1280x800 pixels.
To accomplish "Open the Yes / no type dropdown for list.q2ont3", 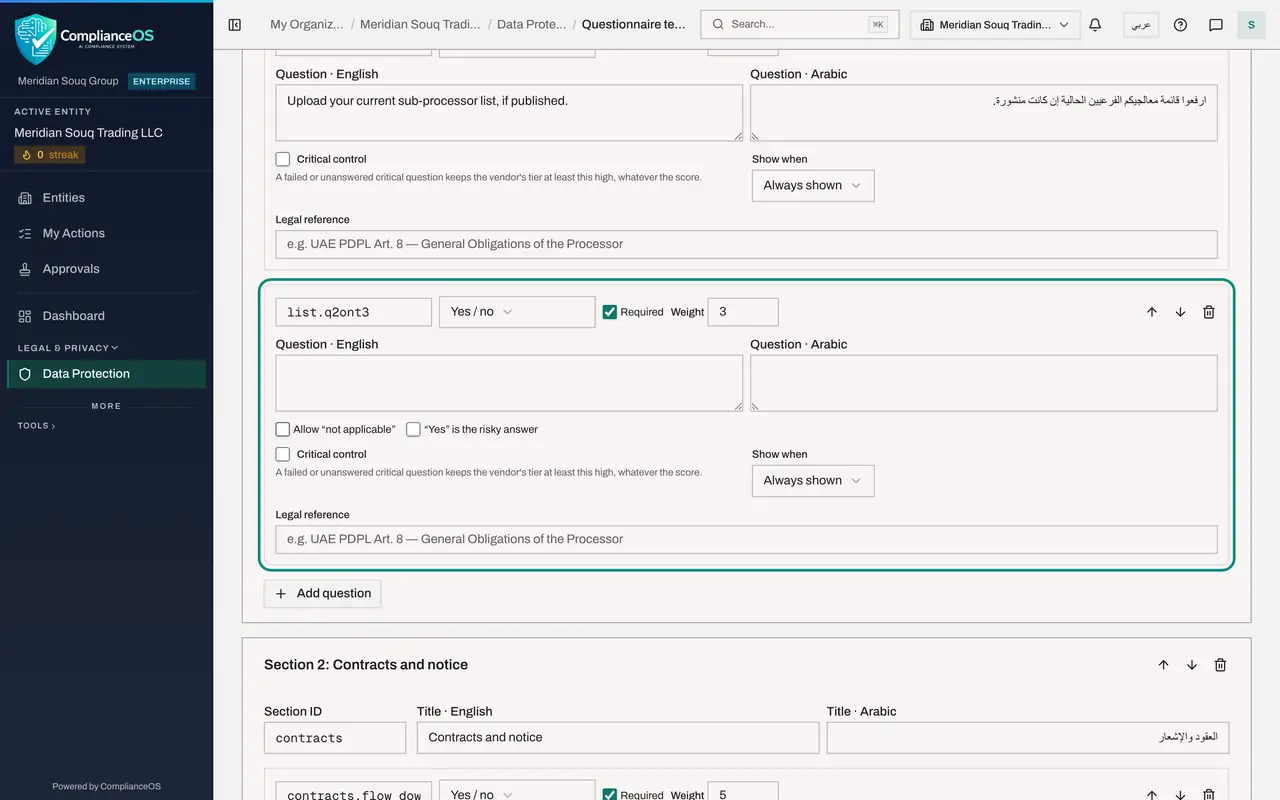I will [x=517, y=312].
